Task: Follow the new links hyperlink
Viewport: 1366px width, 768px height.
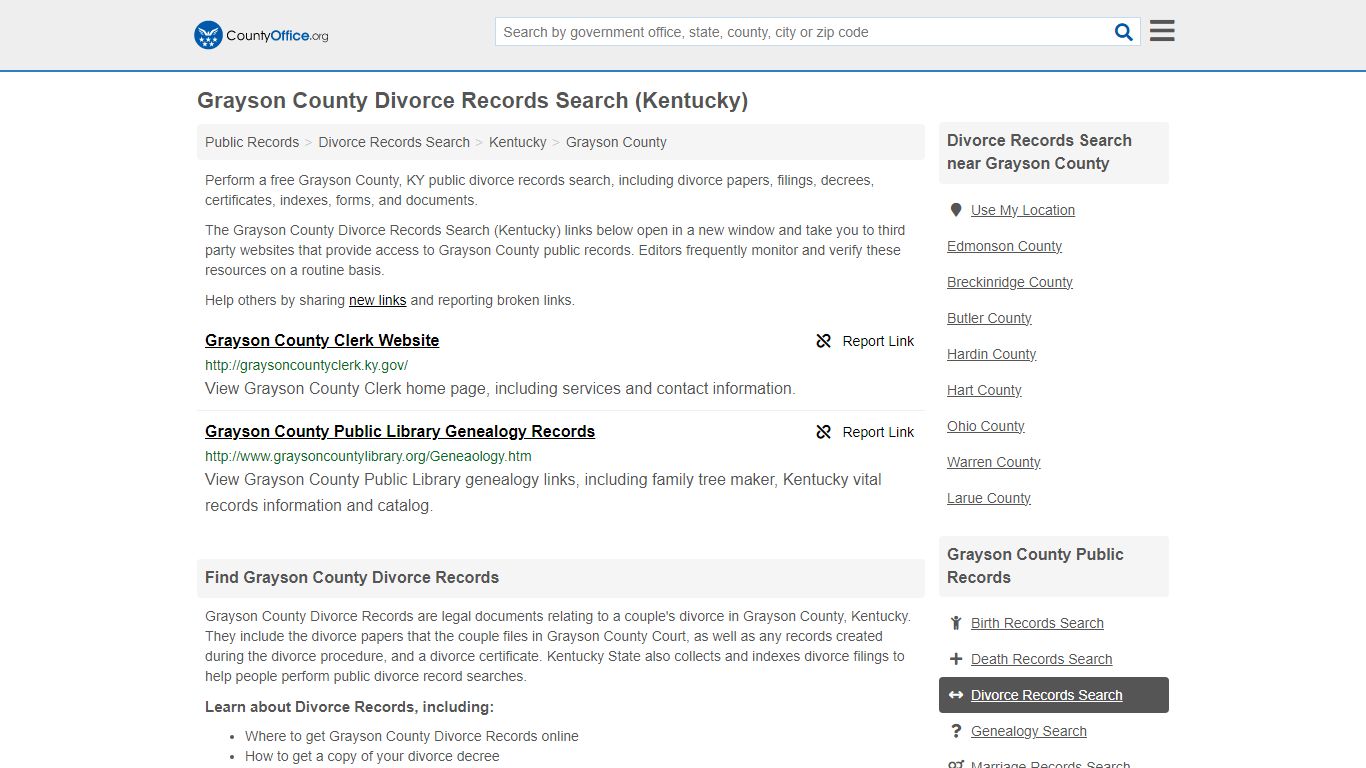Action: [x=378, y=300]
